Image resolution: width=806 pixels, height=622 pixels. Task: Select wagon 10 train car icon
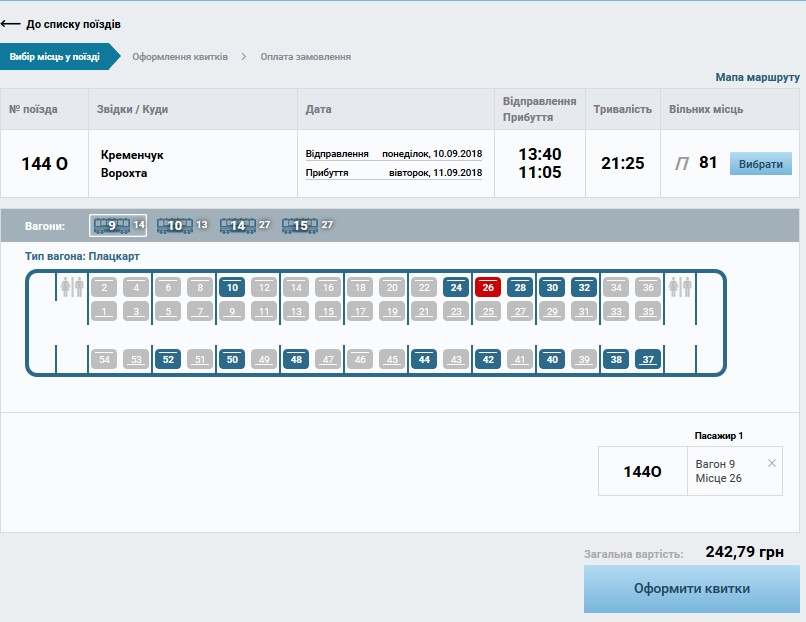(175, 226)
